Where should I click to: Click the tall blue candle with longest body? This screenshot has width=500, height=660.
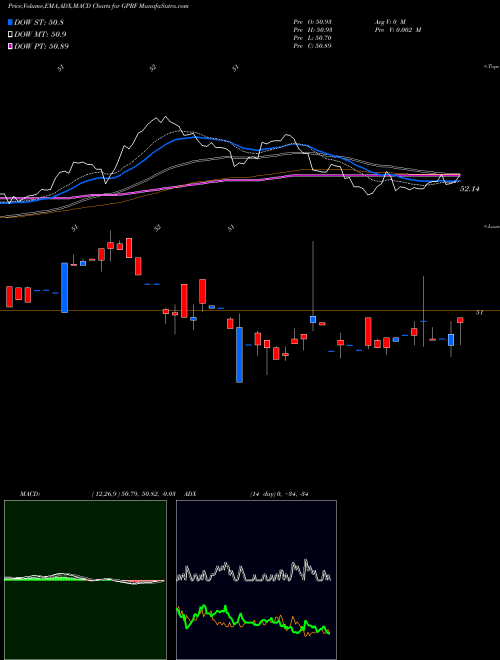(x=239, y=355)
